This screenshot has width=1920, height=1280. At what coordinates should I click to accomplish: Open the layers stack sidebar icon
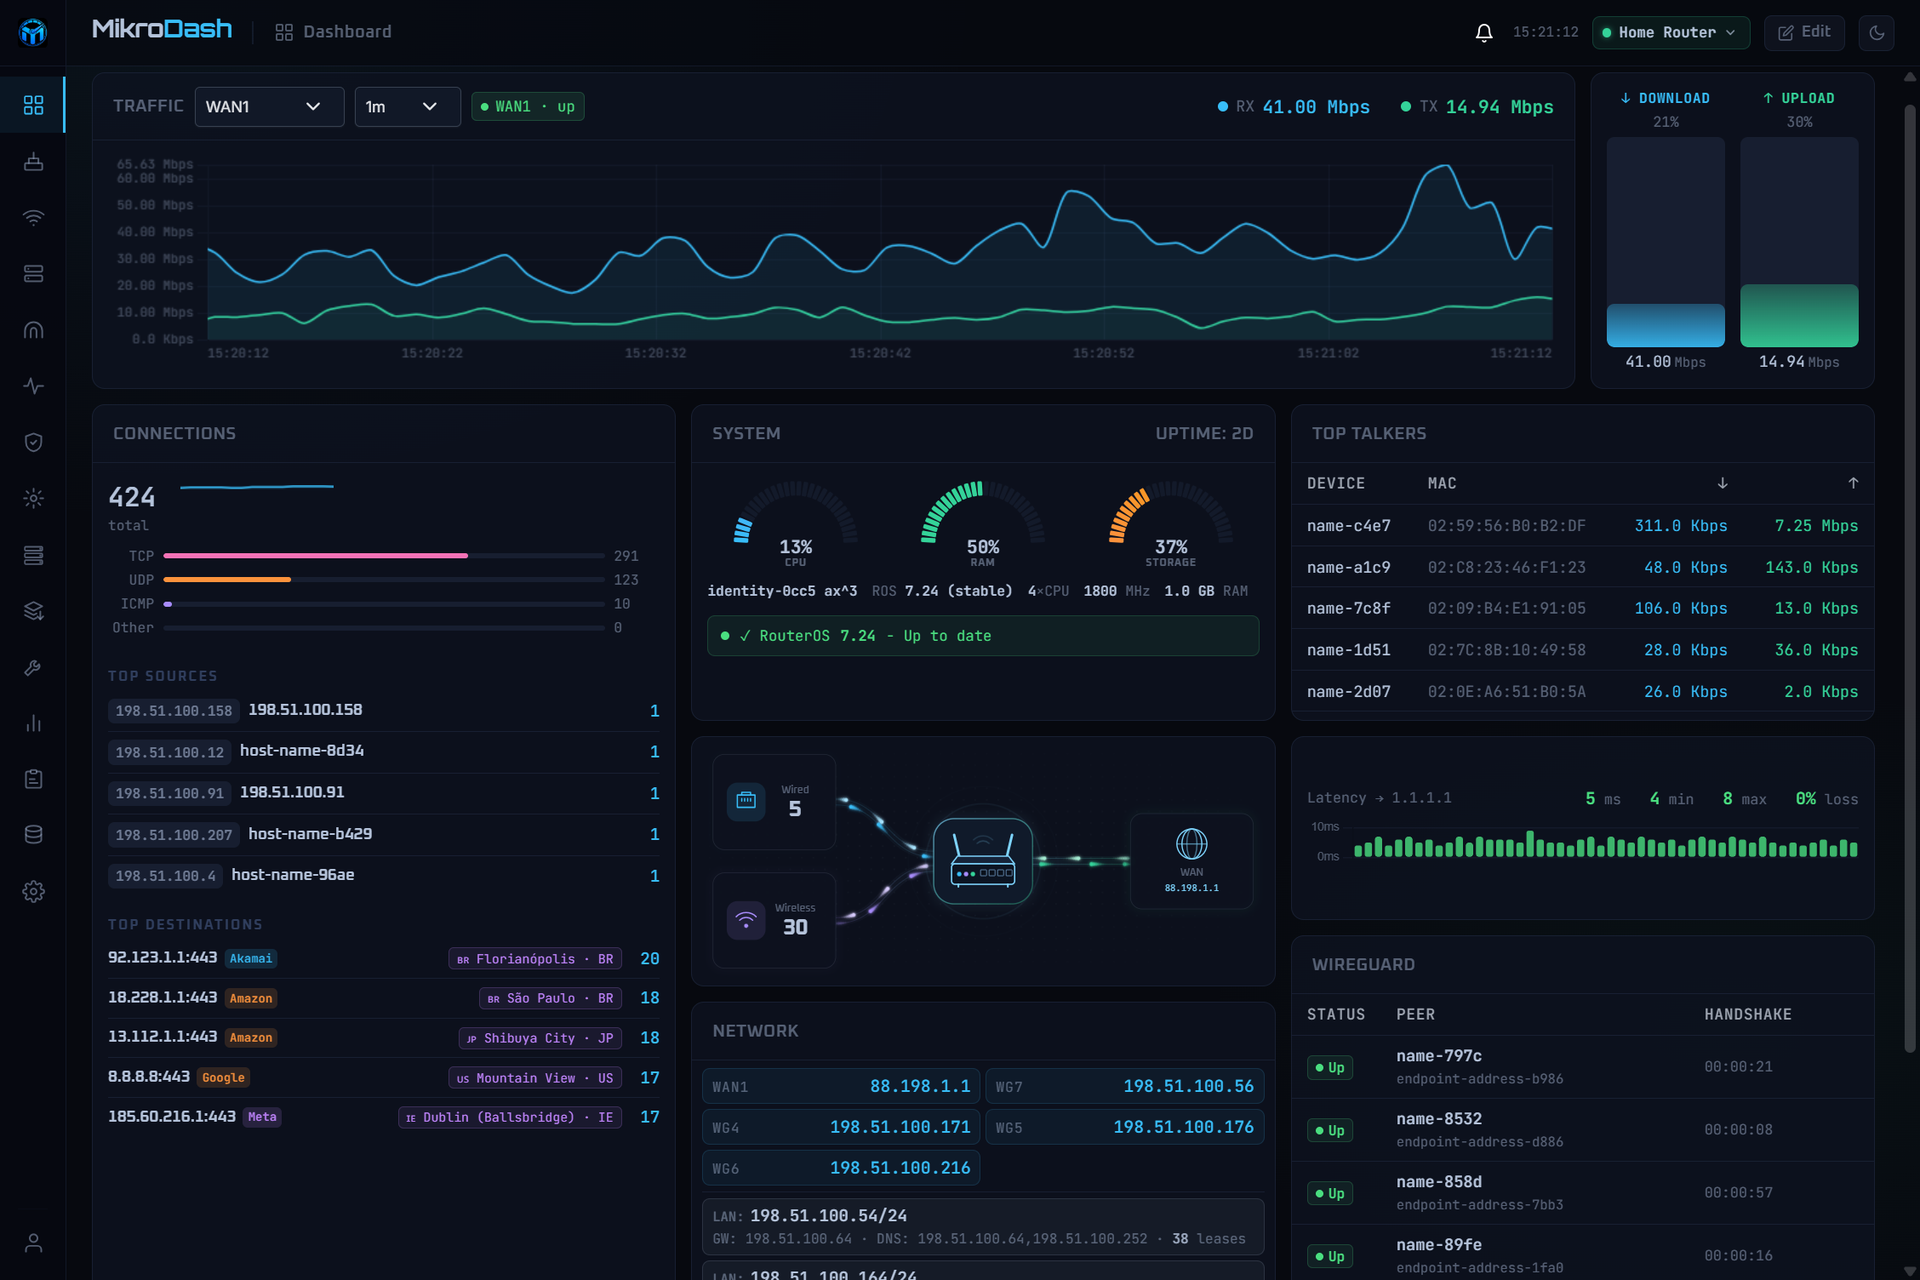point(33,611)
